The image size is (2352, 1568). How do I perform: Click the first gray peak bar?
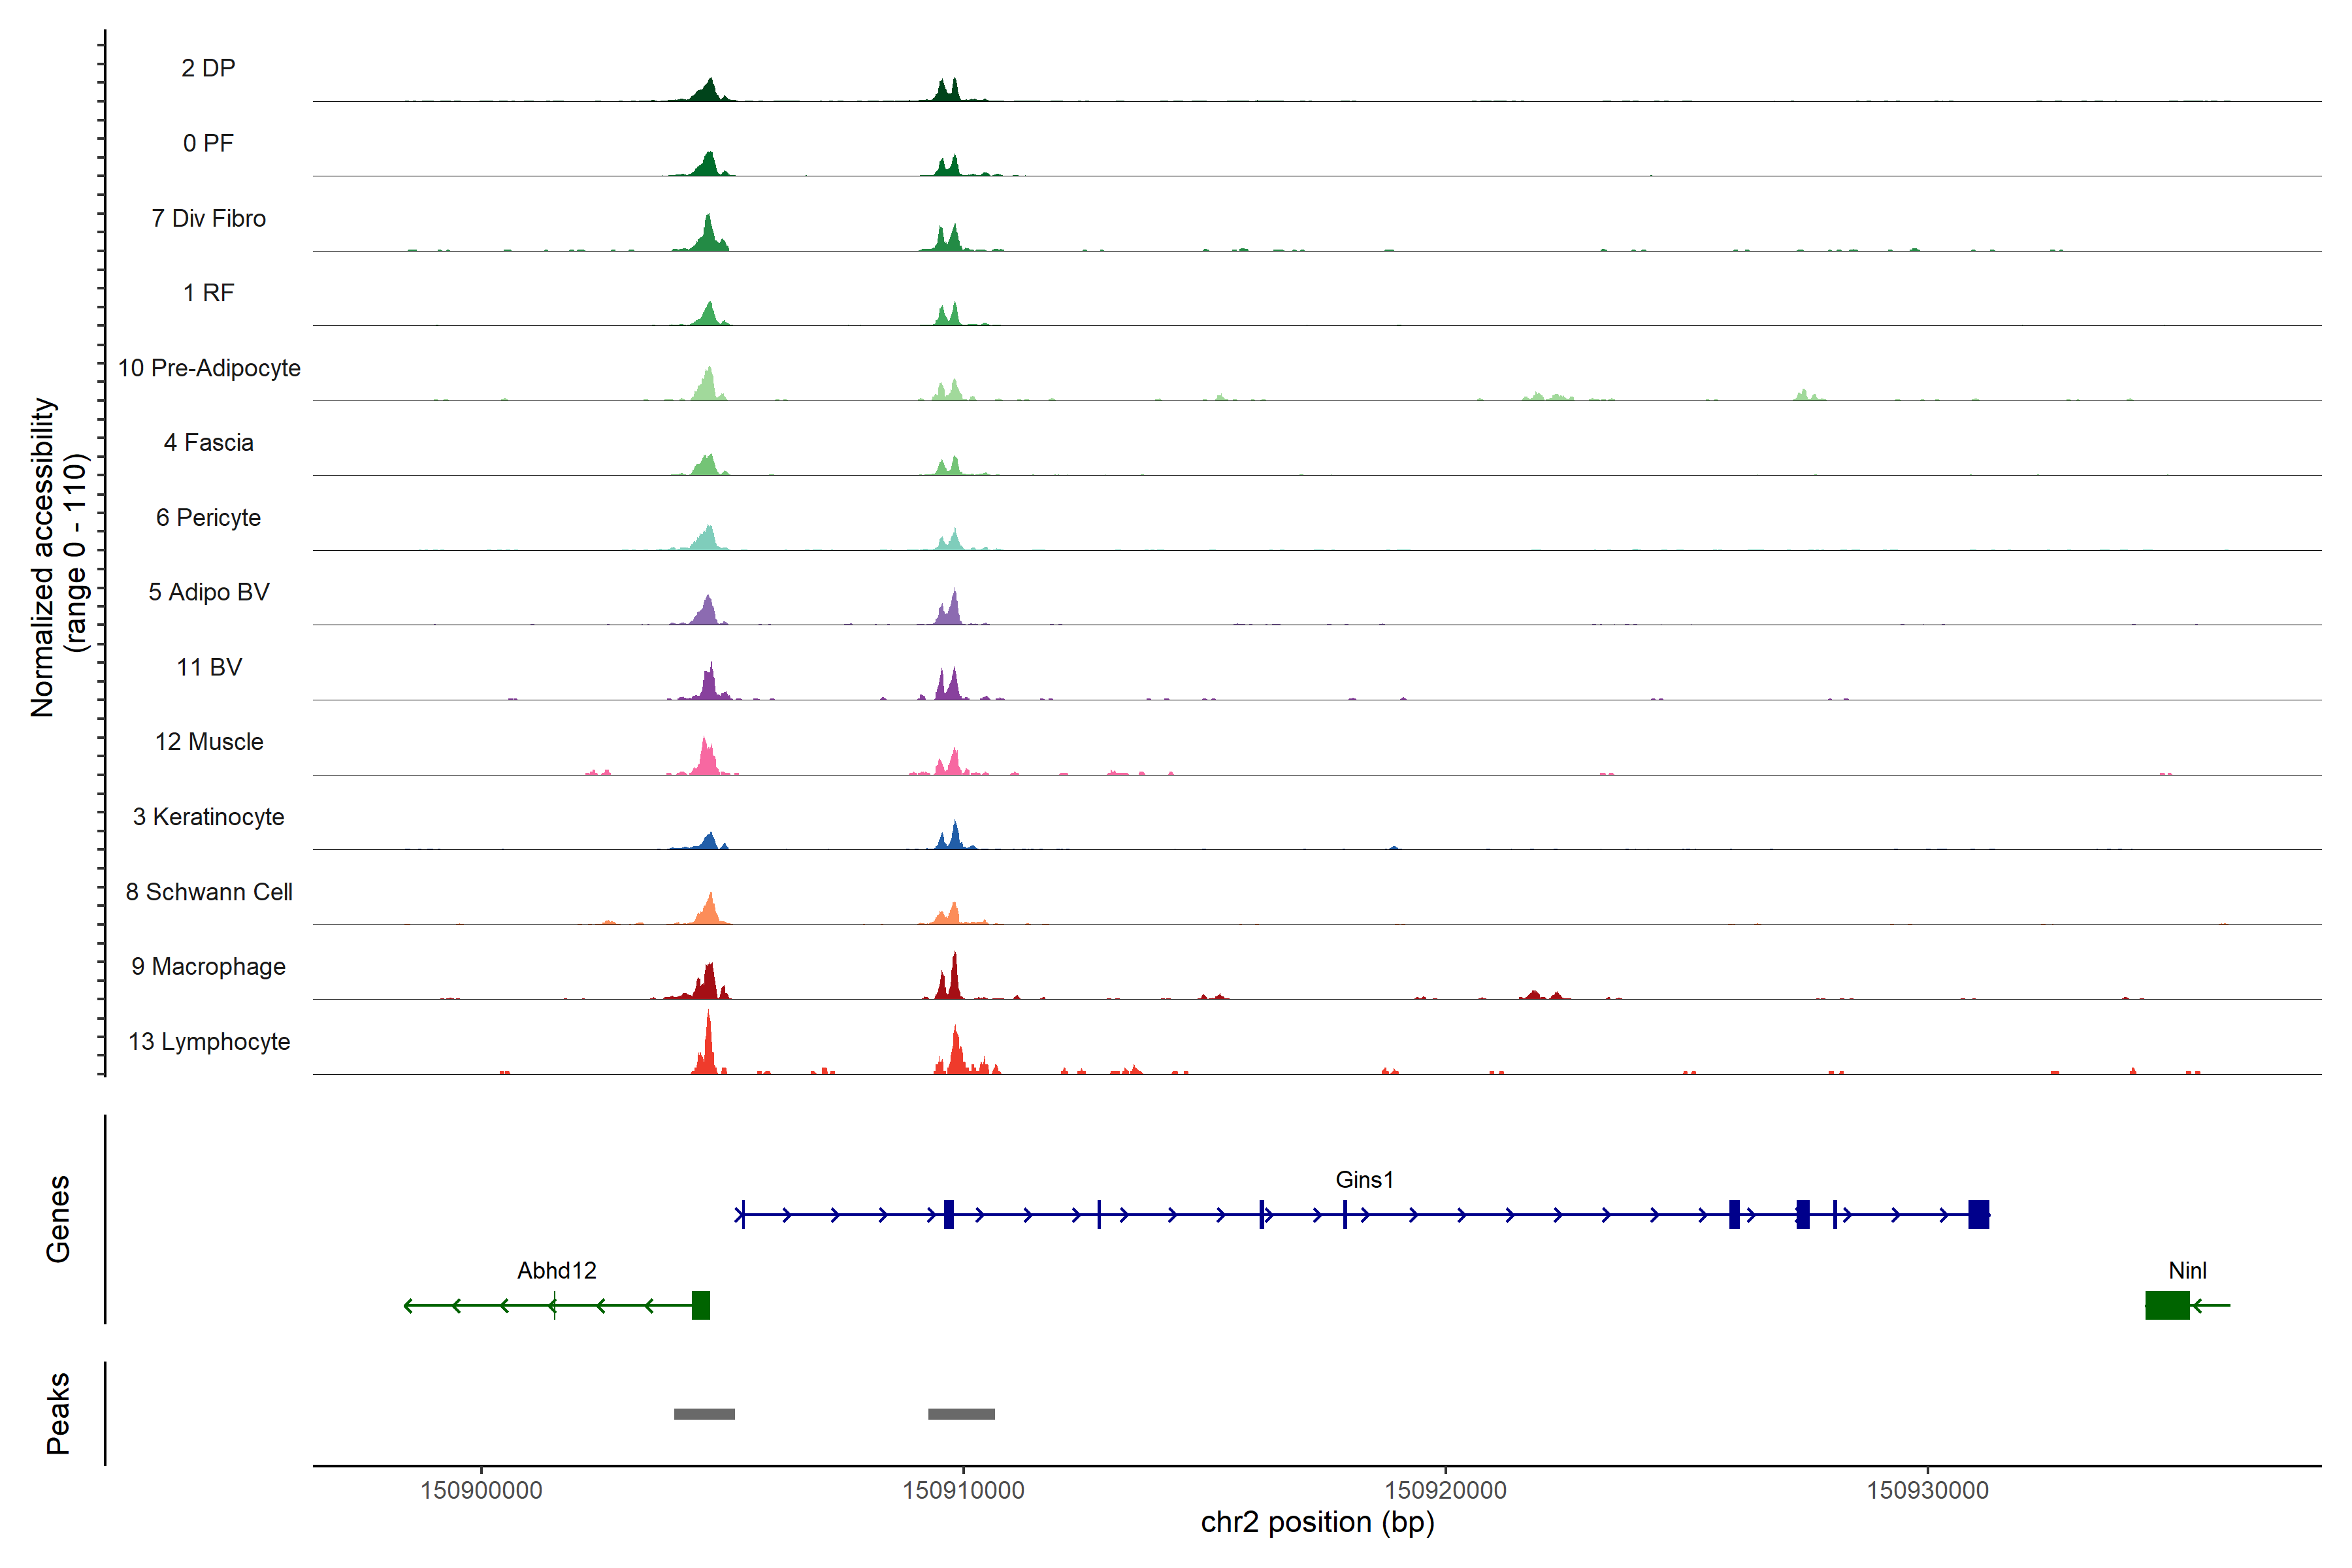pyautogui.click(x=704, y=1414)
